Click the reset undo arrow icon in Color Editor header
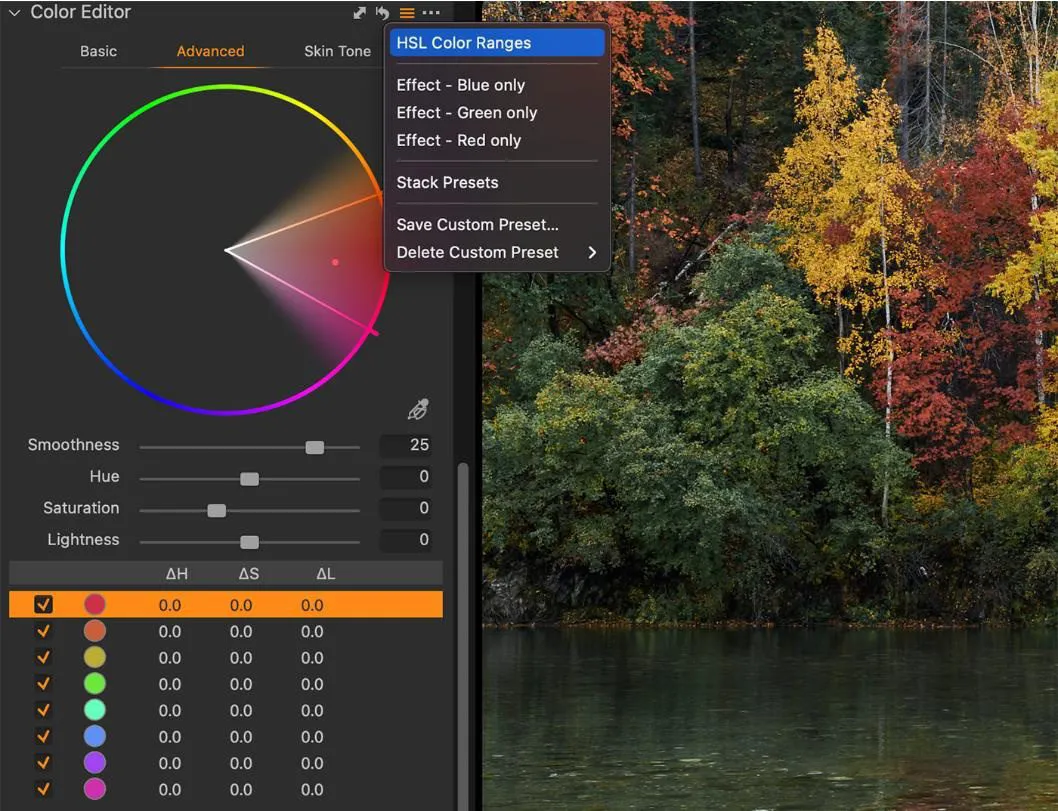The height and width of the screenshot is (811, 1058). pos(383,12)
